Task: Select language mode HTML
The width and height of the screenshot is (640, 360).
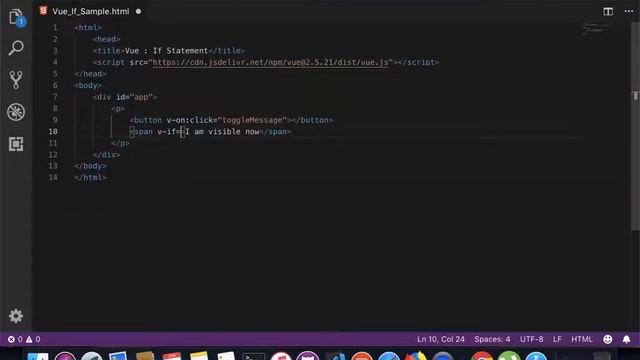Action: tap(582, 339)
